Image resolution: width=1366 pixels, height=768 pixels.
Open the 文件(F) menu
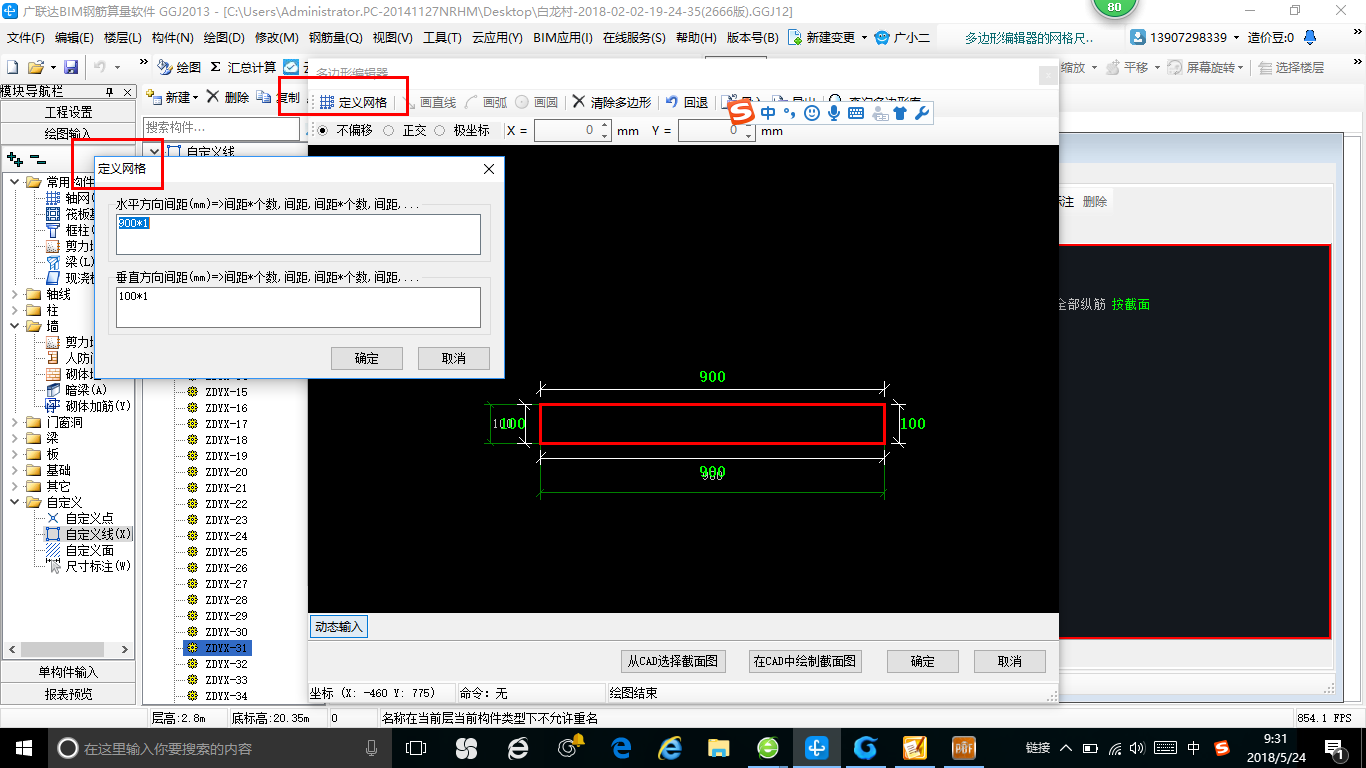click(x=26, y=37)
